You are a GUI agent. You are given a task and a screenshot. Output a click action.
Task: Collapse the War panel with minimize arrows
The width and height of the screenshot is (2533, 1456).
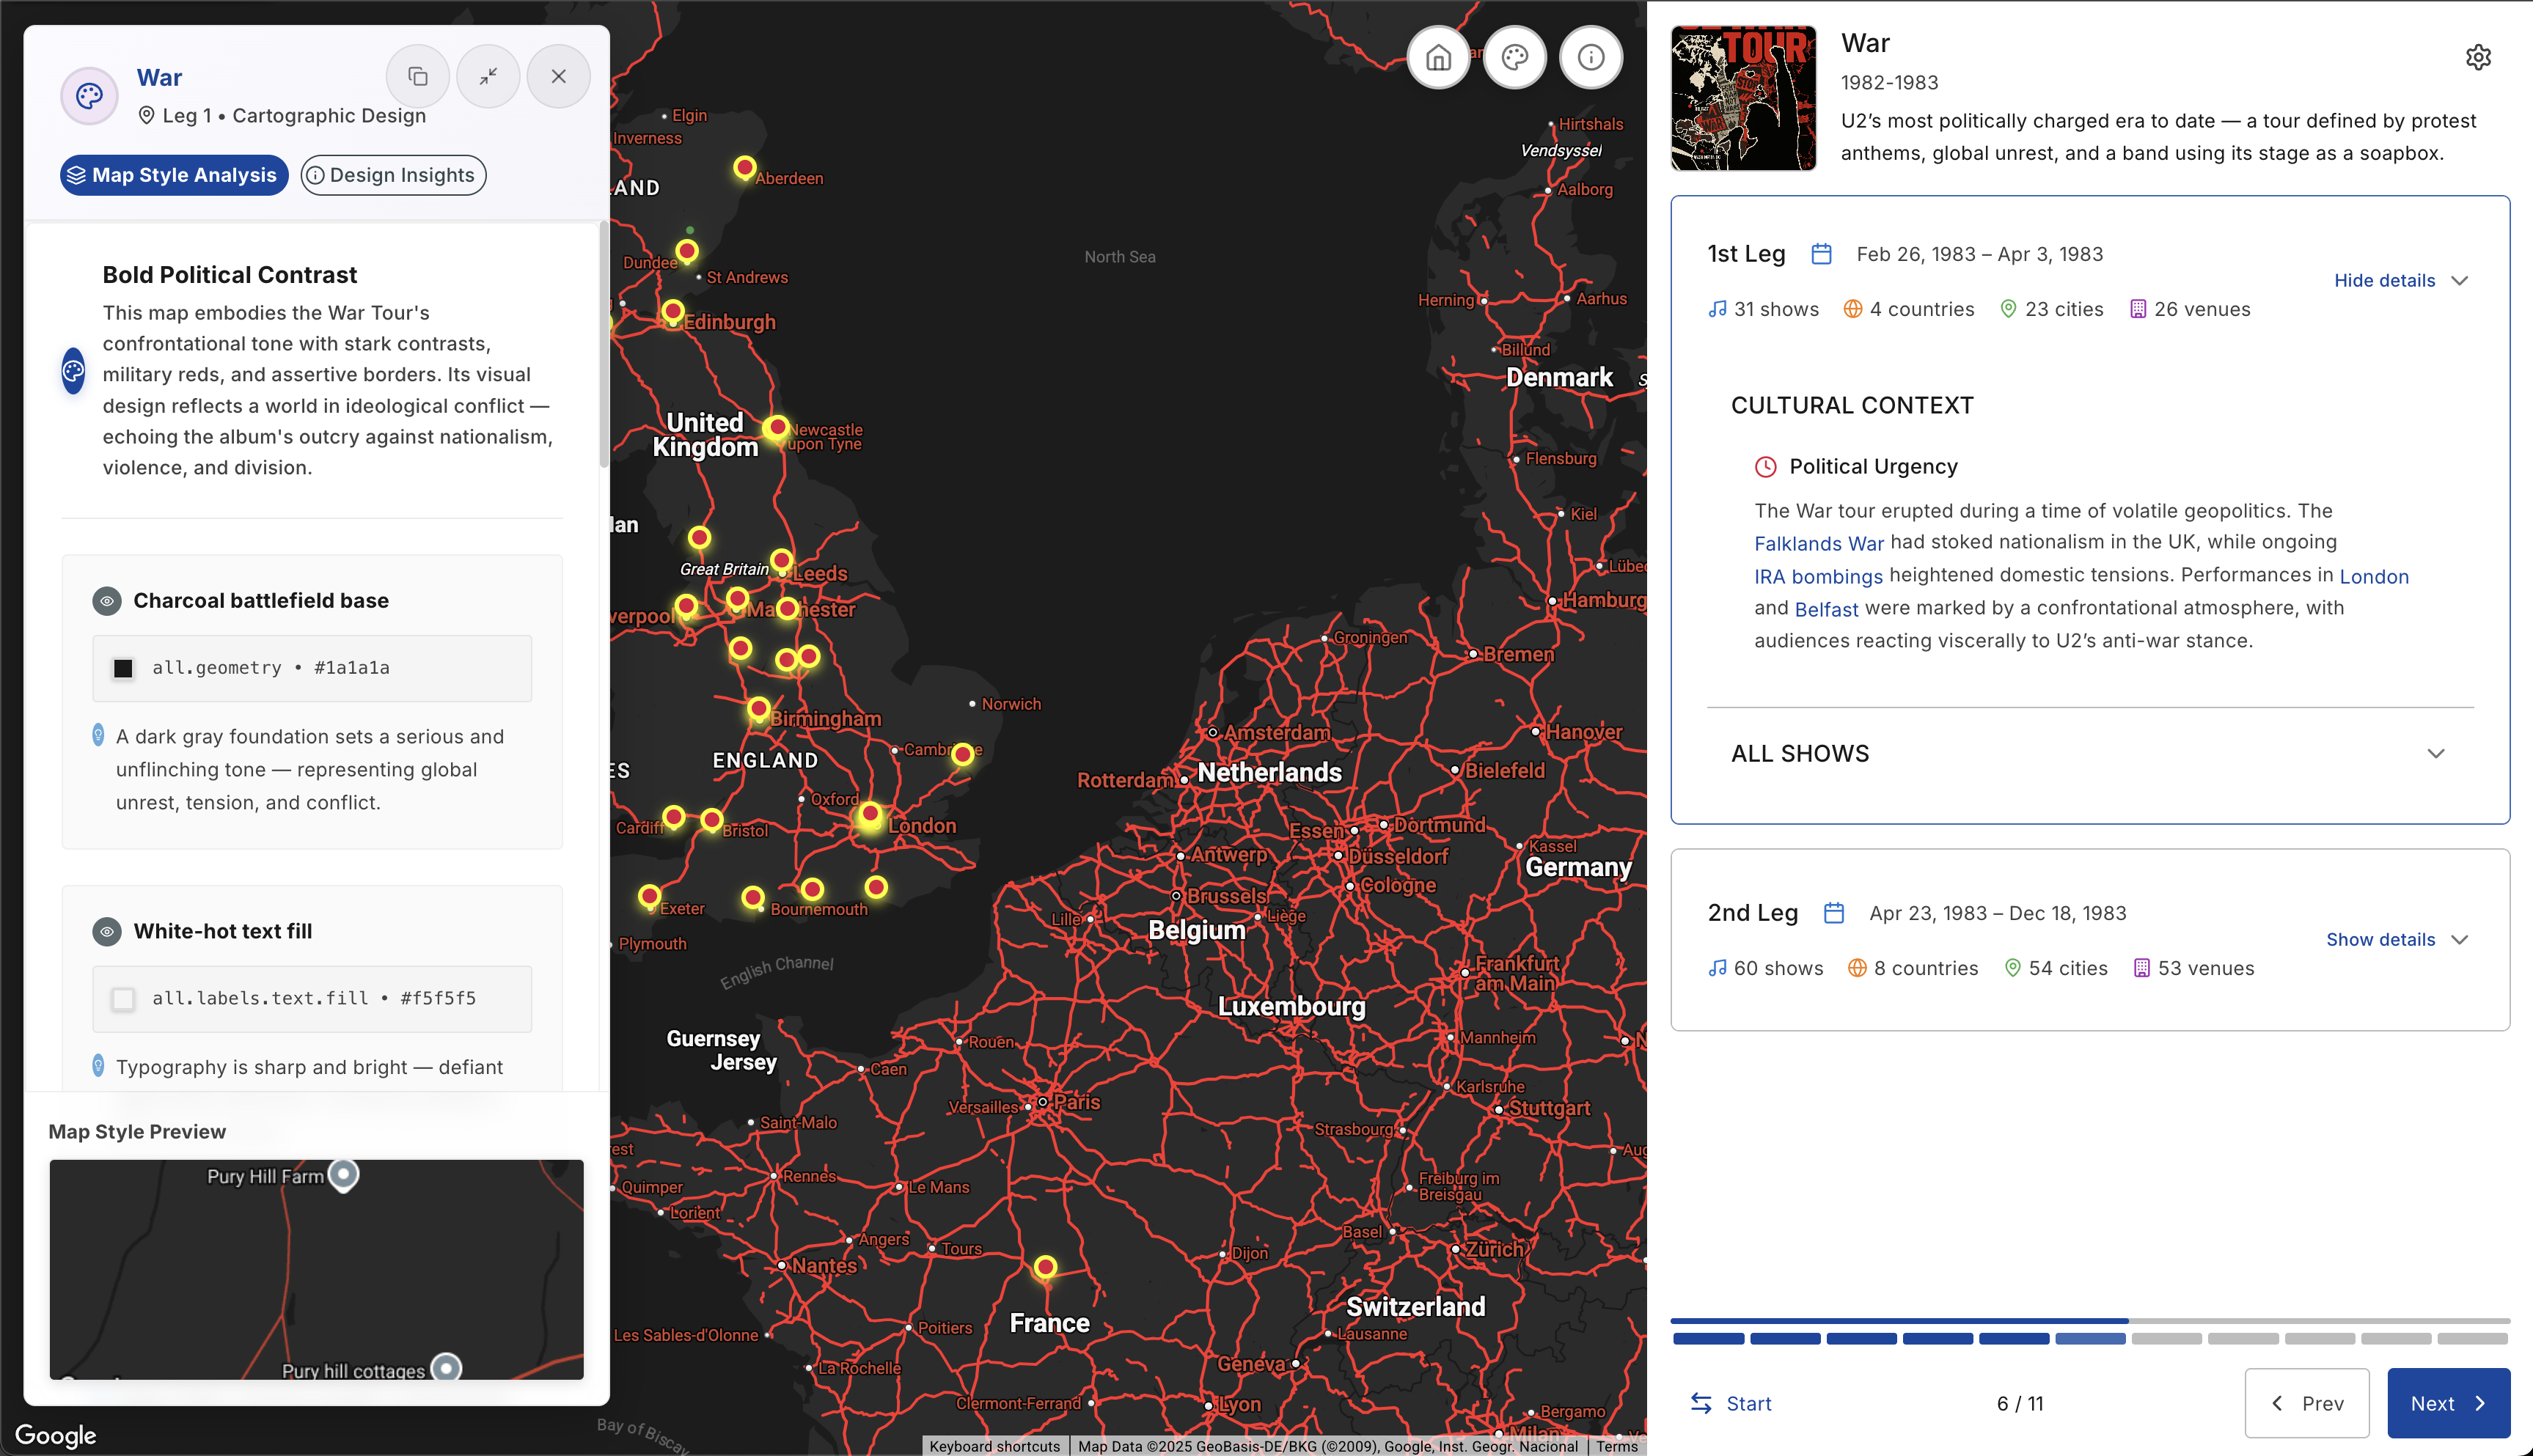pos(488,77)
